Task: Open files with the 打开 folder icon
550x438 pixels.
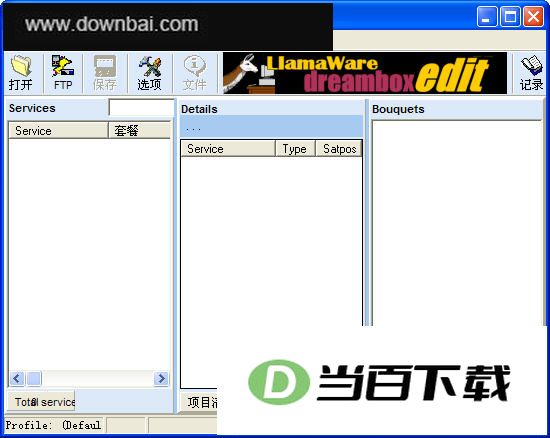Action: (x=22, y=73)
